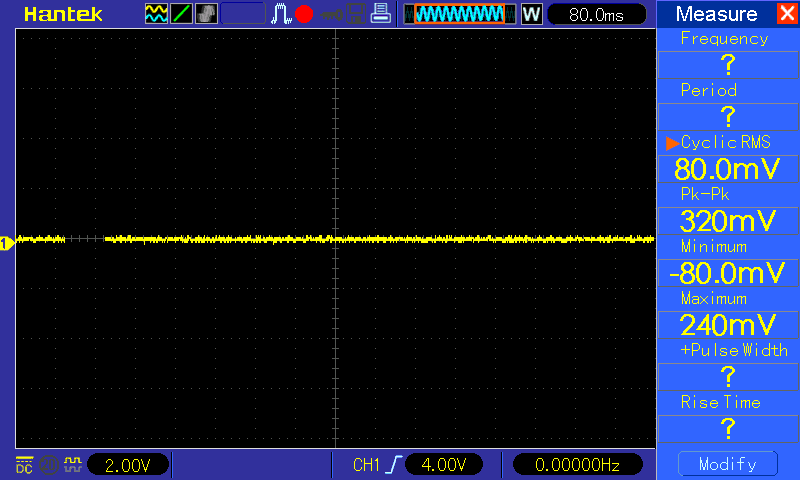800x480 pixels.
Task: Click the DC coupling icon
Action: click(24, 465)
